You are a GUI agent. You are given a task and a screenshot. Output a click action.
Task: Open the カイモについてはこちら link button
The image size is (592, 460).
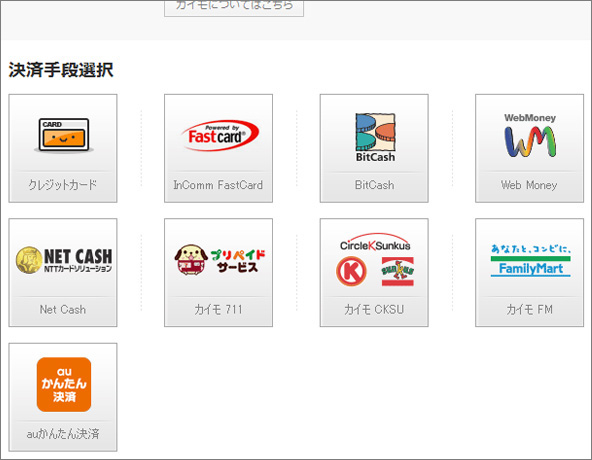pyautogui.click(x=234, y=8)
